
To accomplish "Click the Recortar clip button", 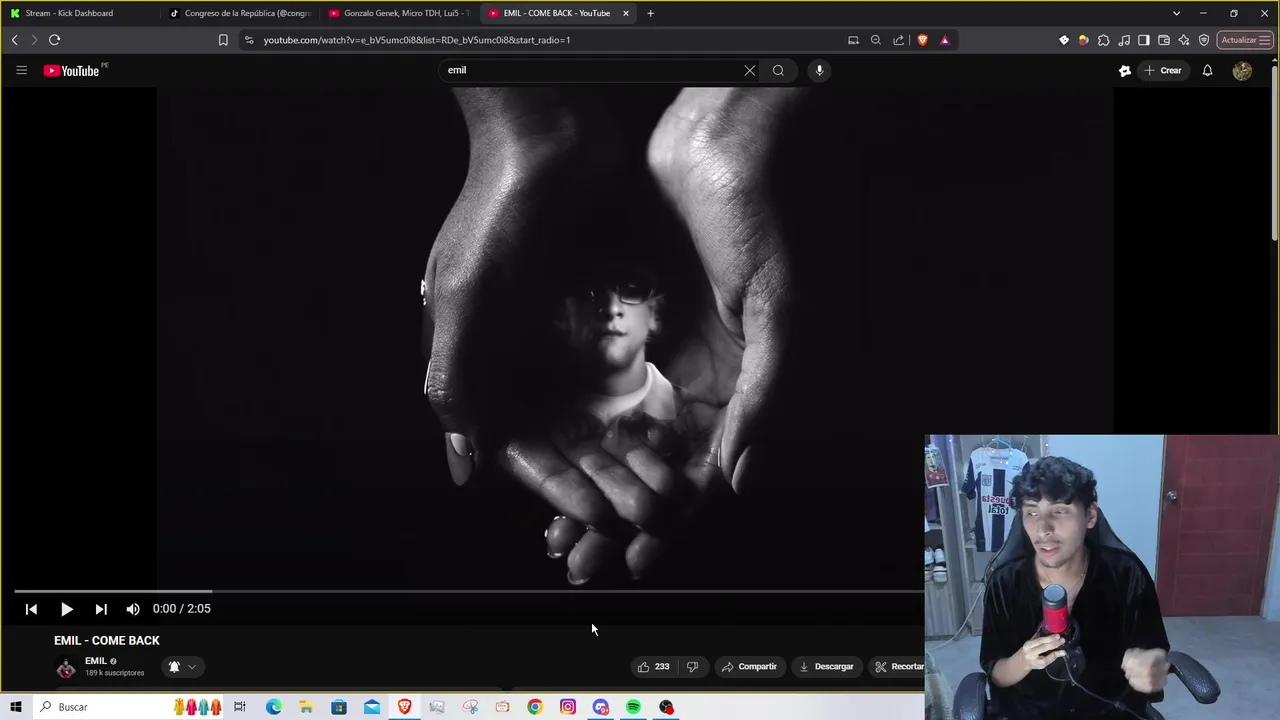I will (899, 666).
